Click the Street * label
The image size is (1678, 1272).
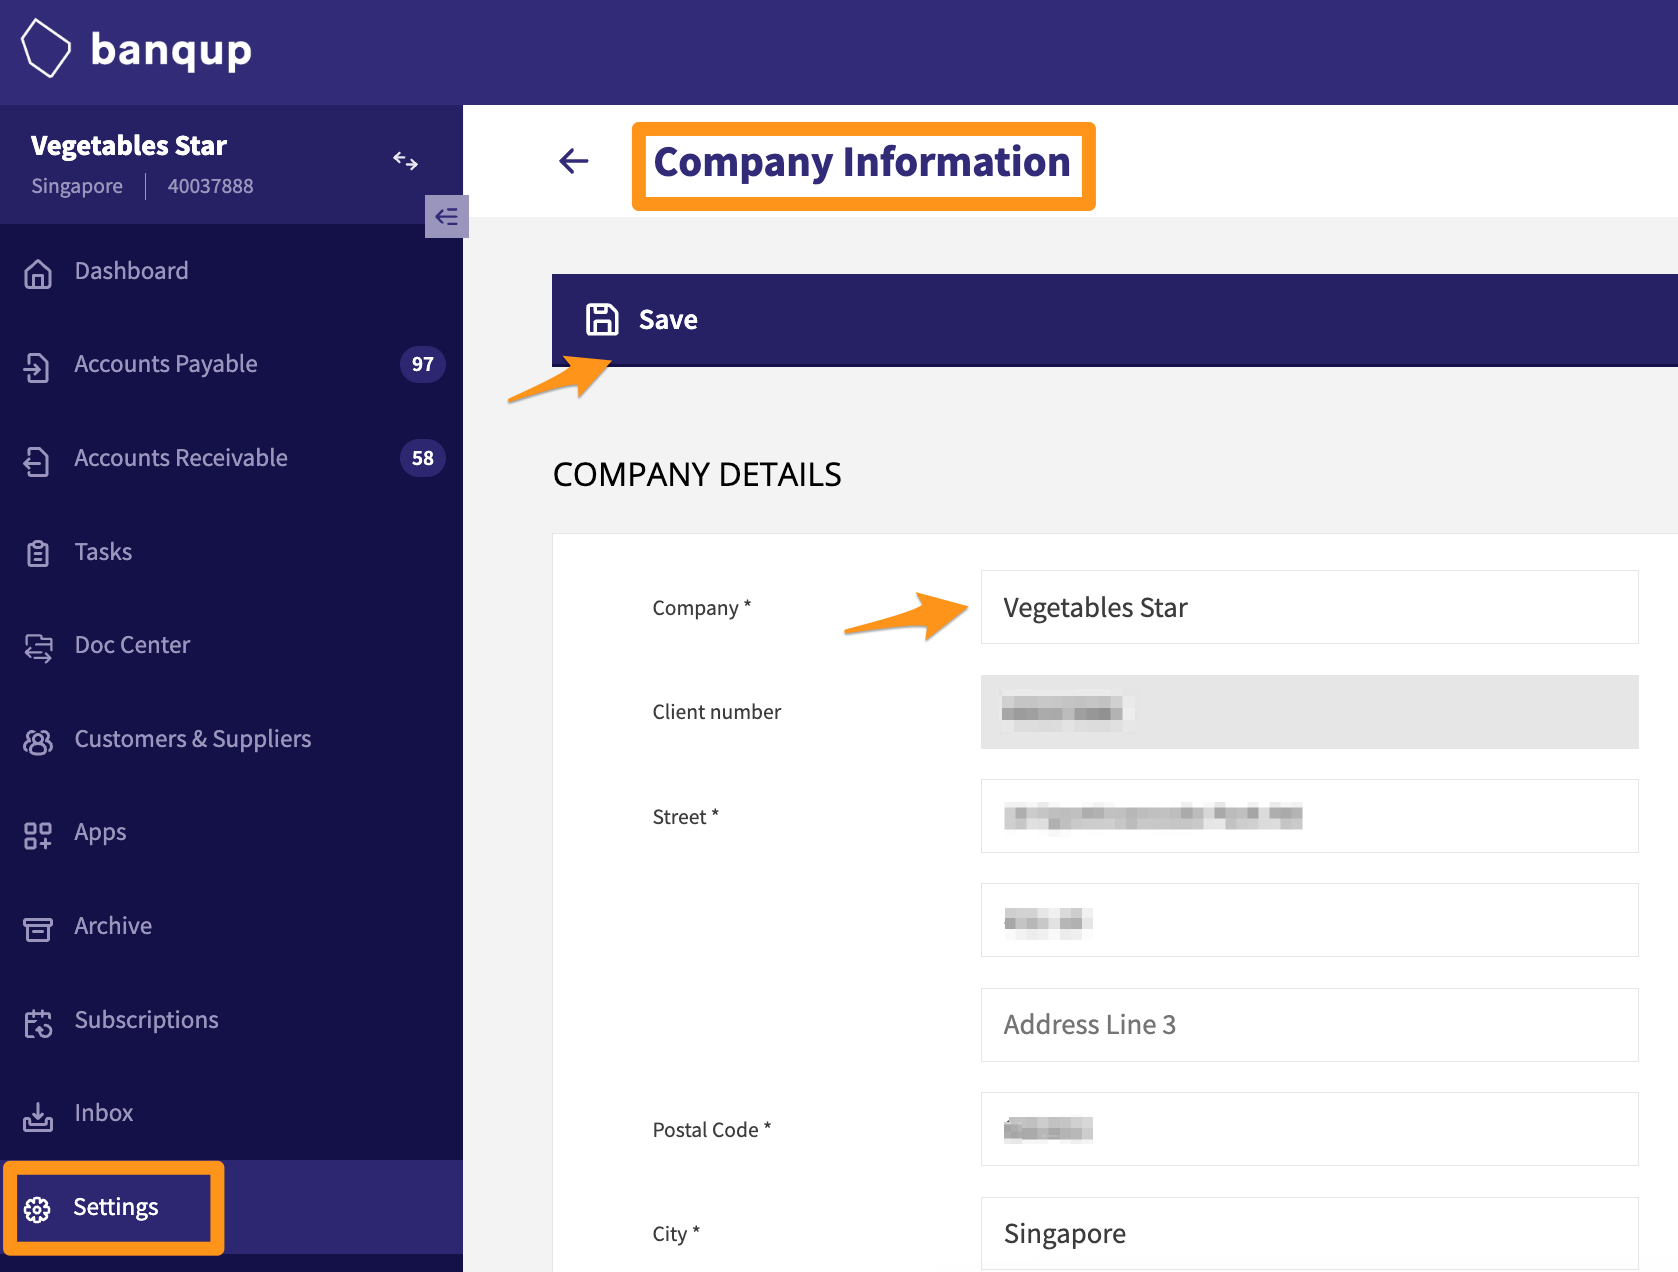coord(686,817)
